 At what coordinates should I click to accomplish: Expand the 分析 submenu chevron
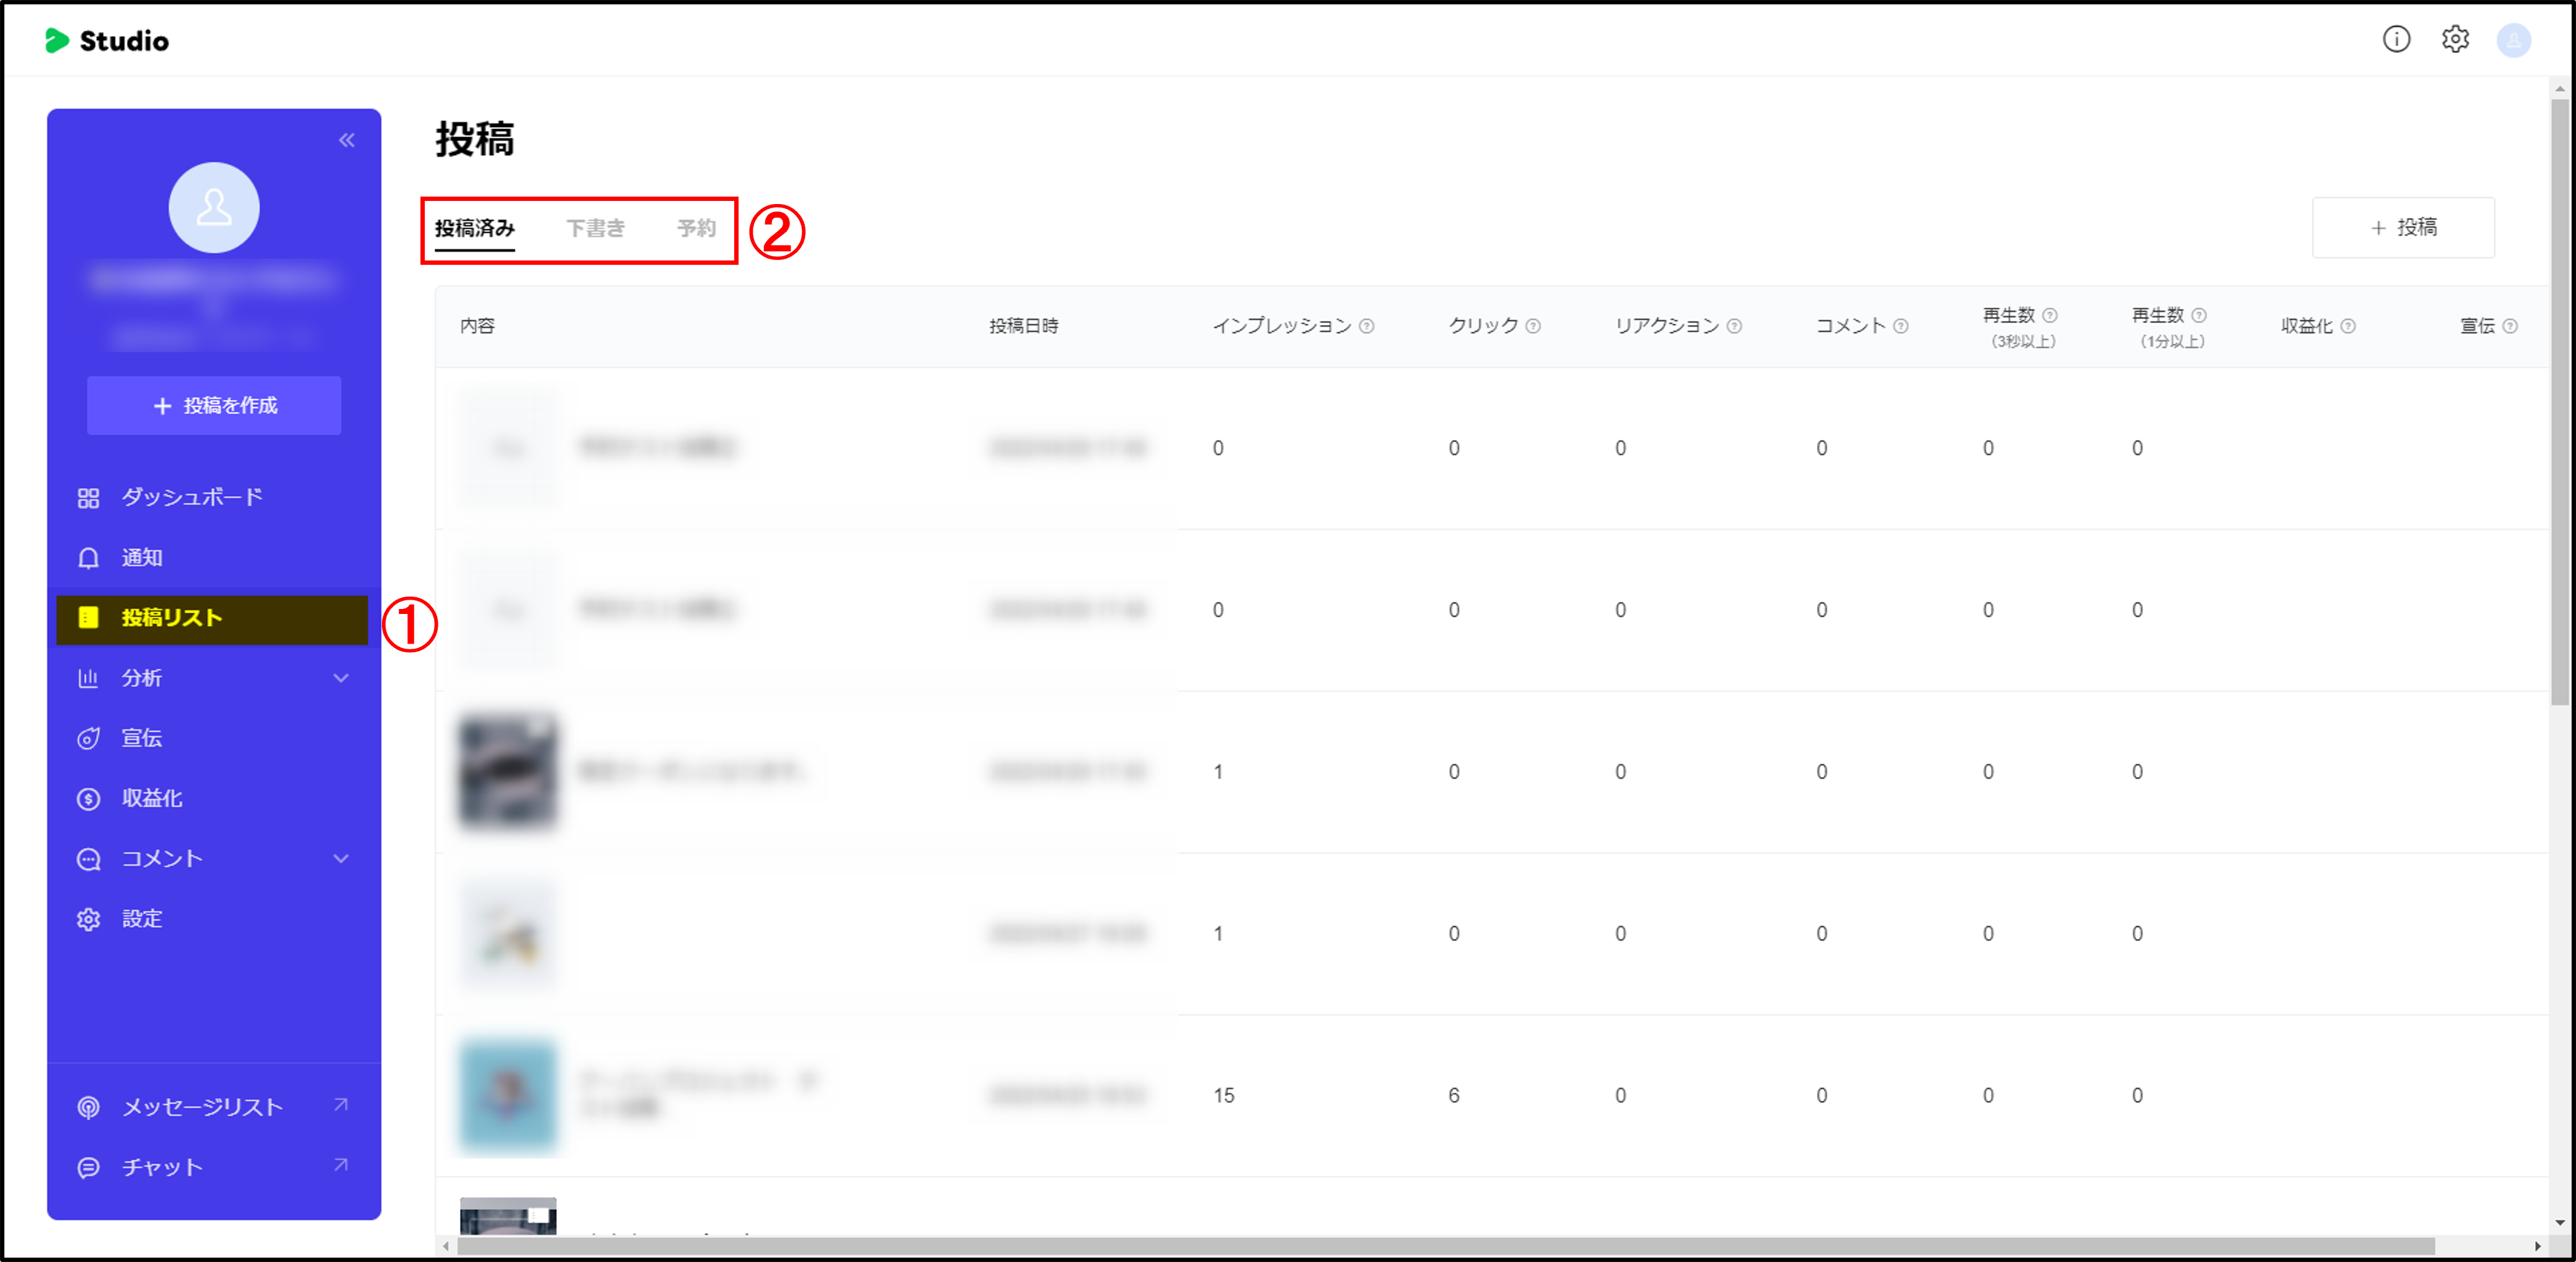[341, 678]
